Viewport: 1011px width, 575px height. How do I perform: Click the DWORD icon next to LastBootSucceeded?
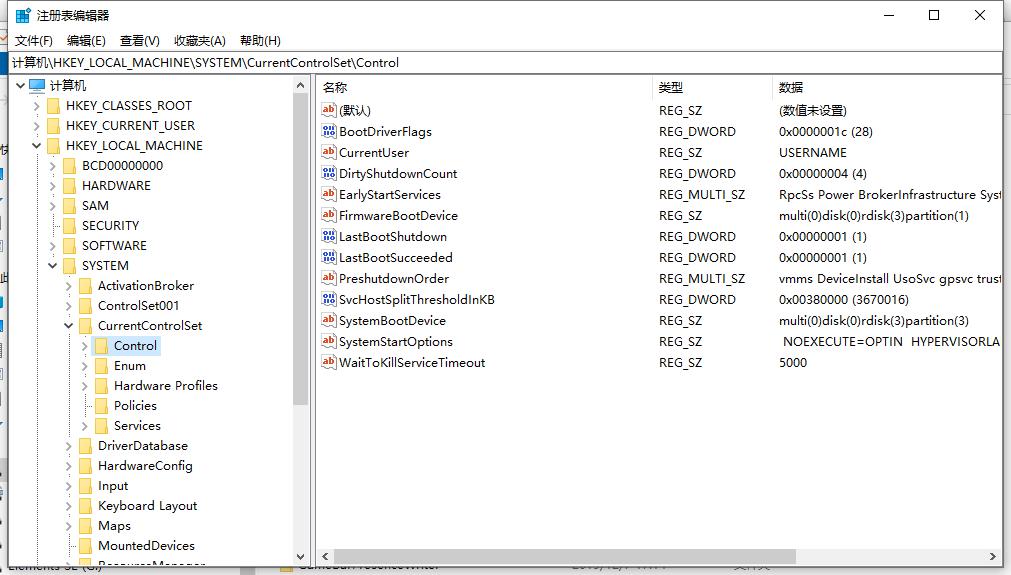(329, 257)
